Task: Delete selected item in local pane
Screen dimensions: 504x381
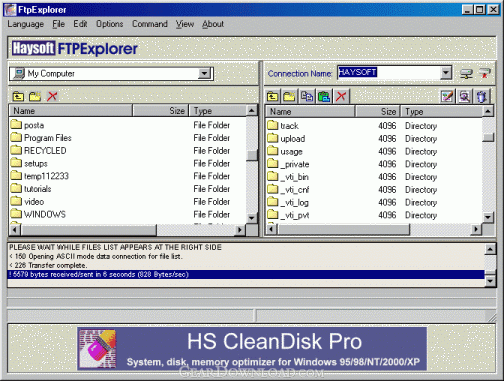Action: click(52, 97)
